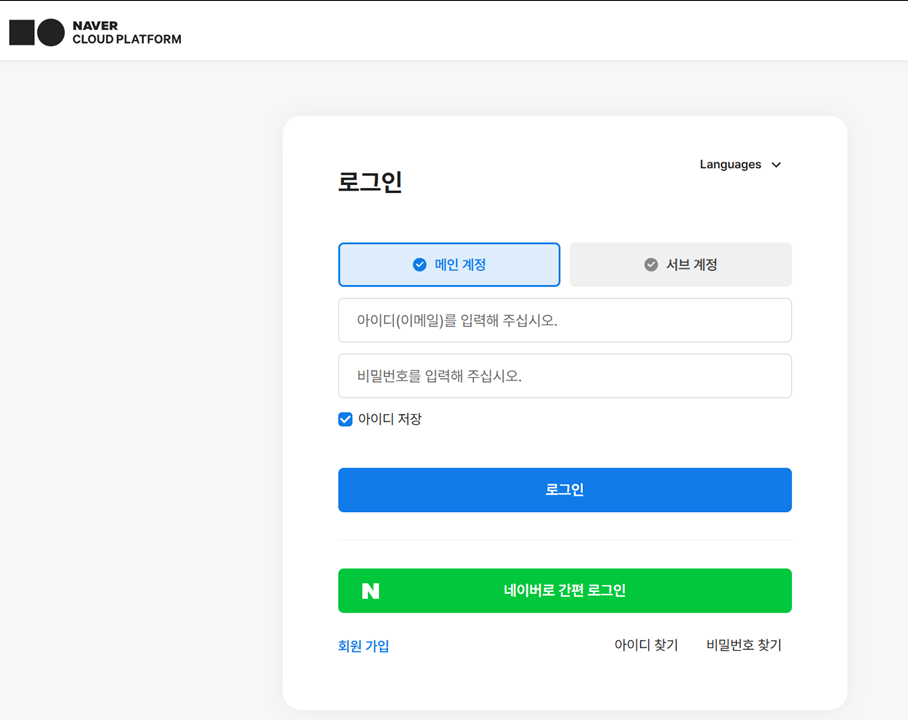Uncheck the 아이디 저장 checkbox

click(x=345, y=419)
